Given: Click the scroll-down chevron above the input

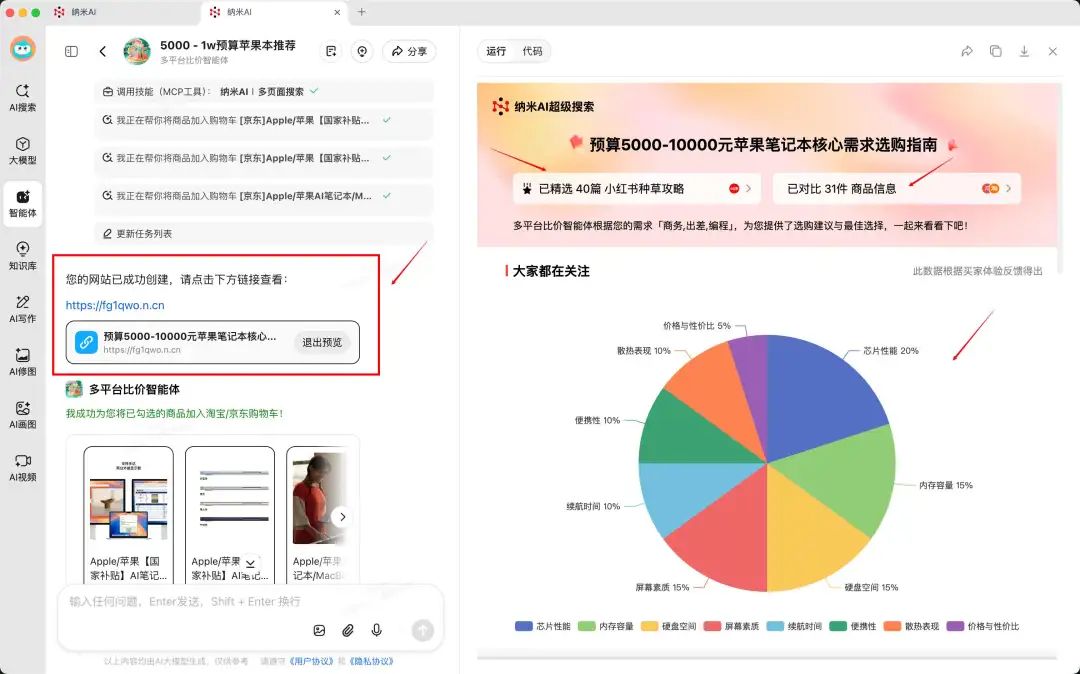Looking at the screenshot, I should 251,563.
